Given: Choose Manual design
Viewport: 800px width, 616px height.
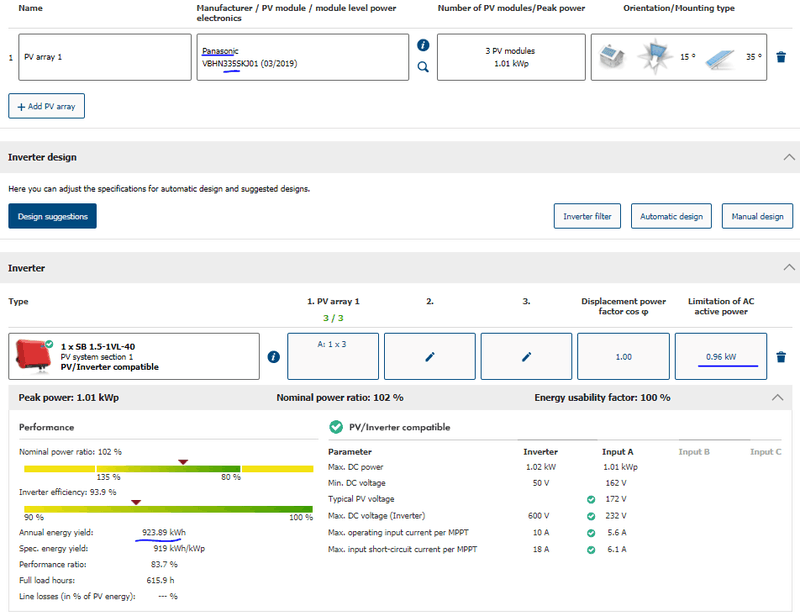Looking at the screenshot, I should pos(757,216).
